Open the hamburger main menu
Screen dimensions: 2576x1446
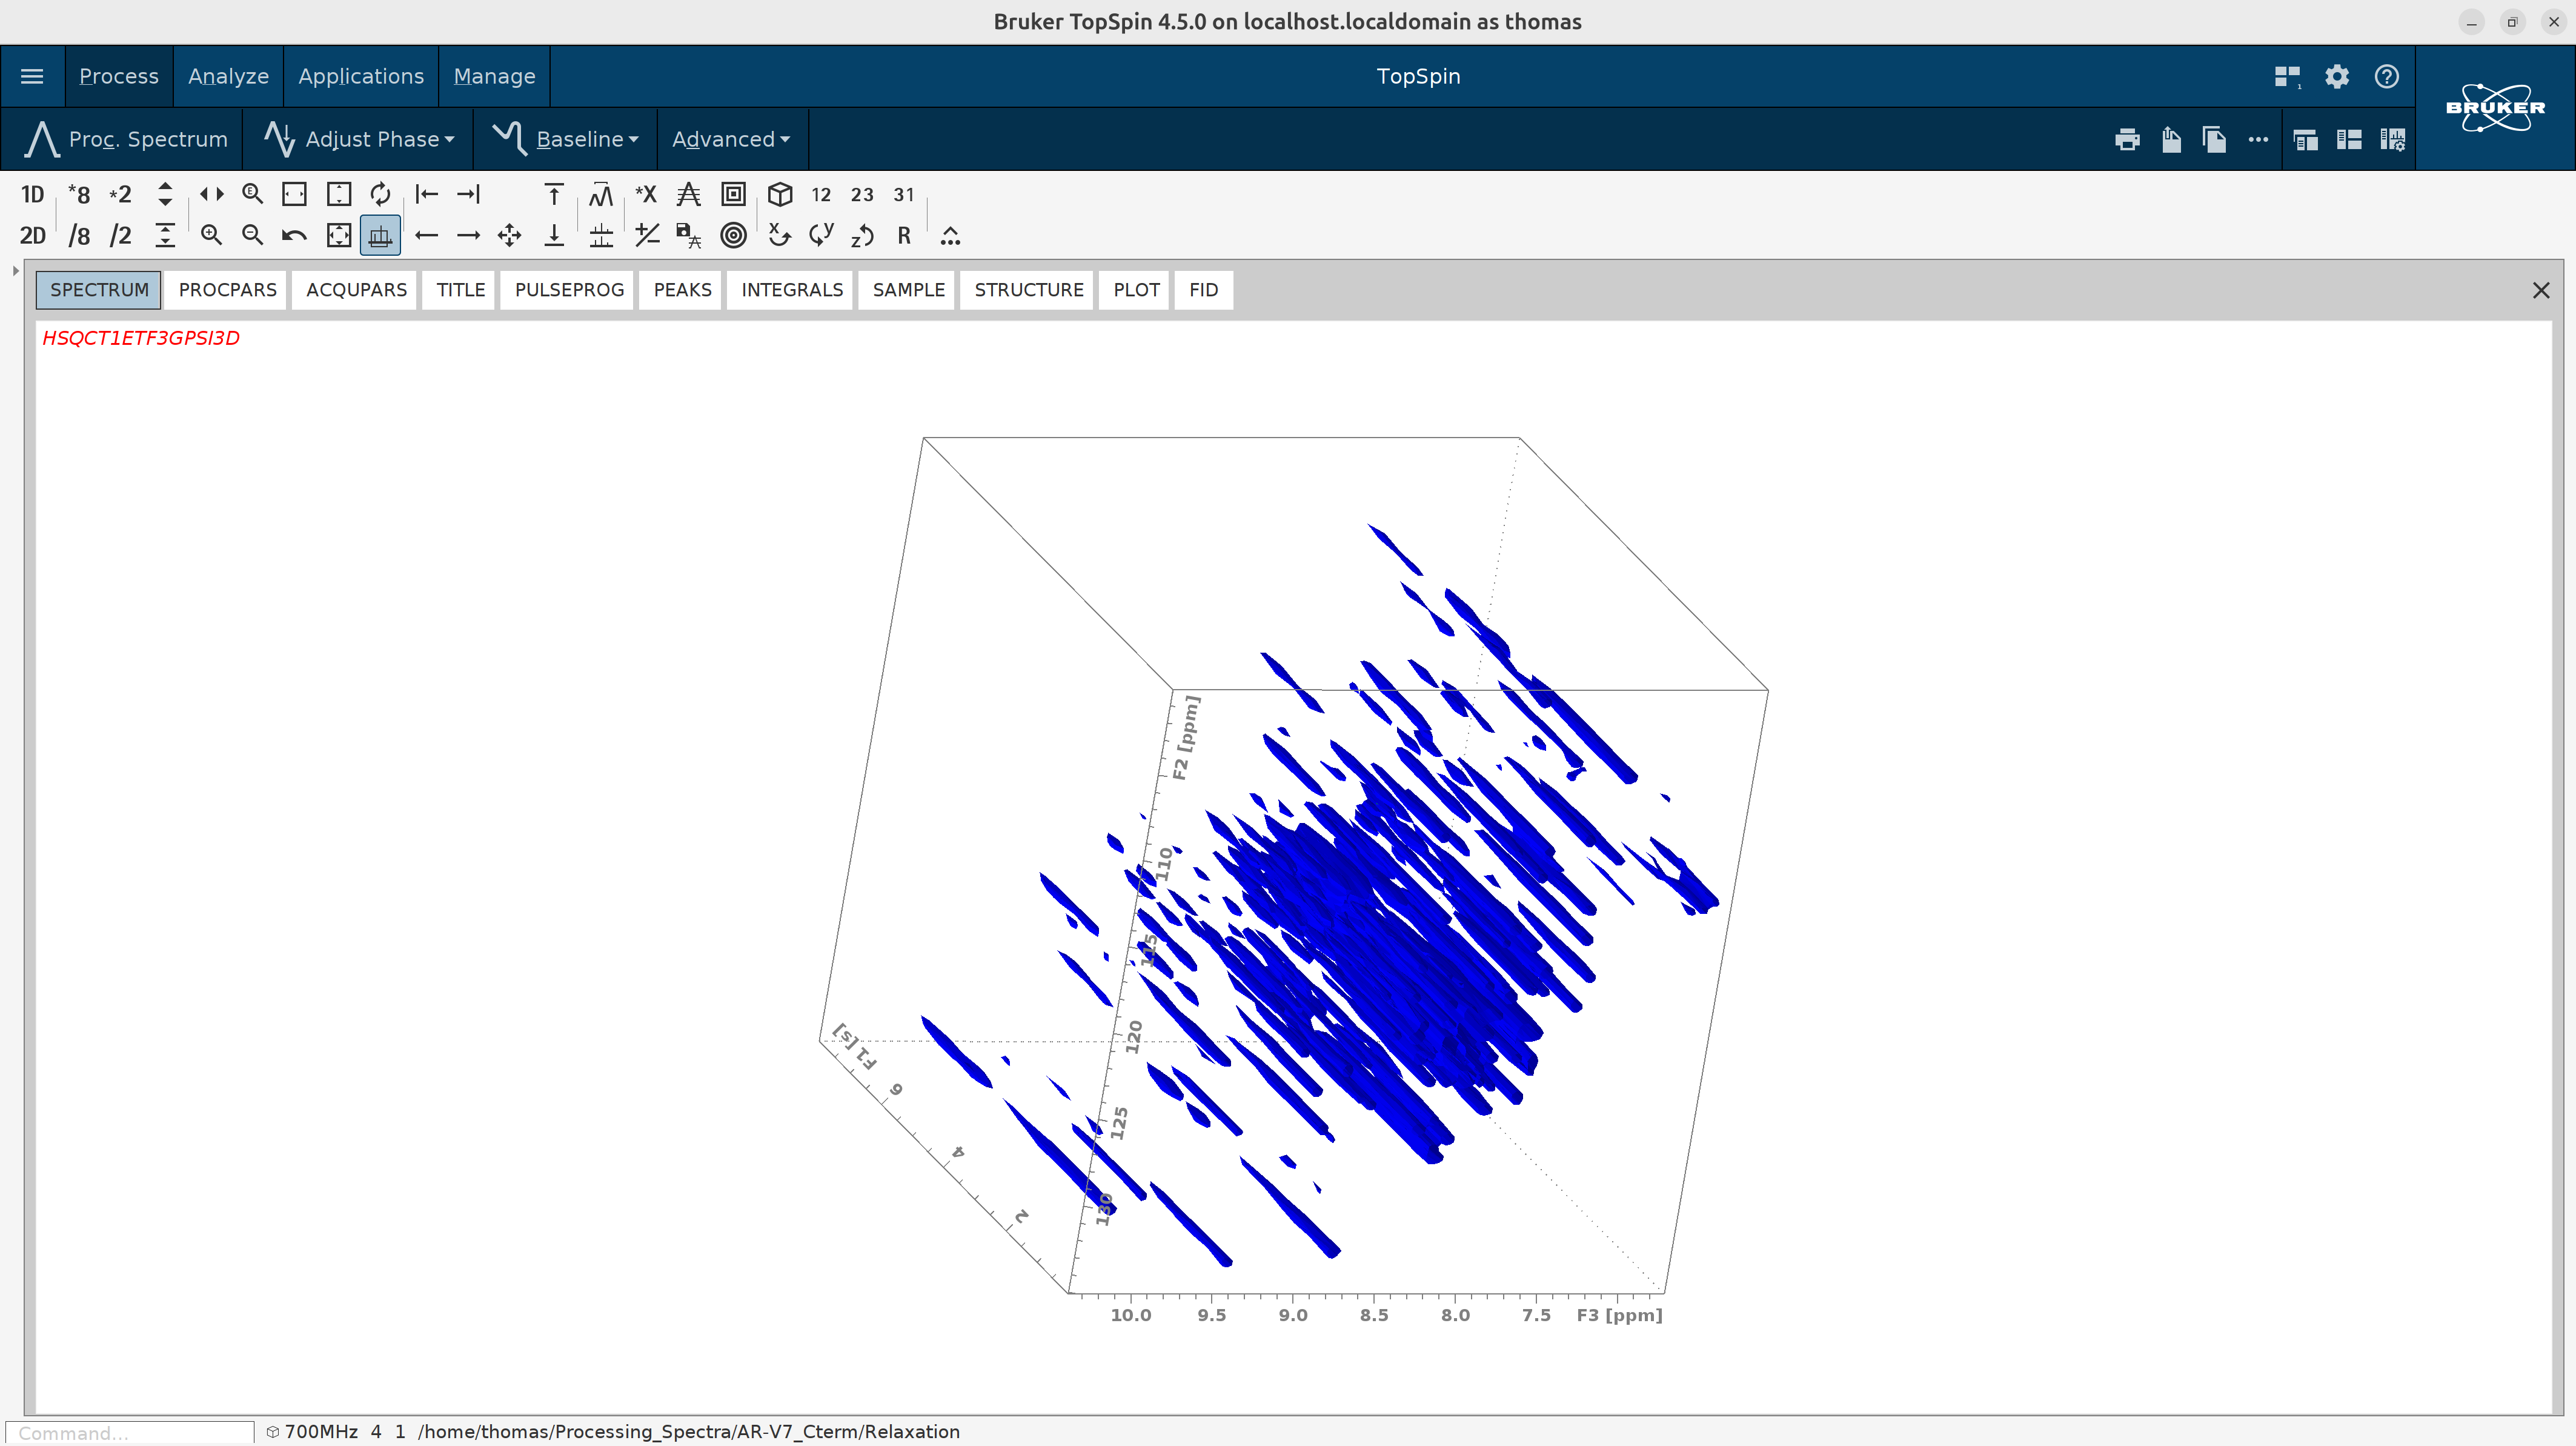tap(32, 76)
